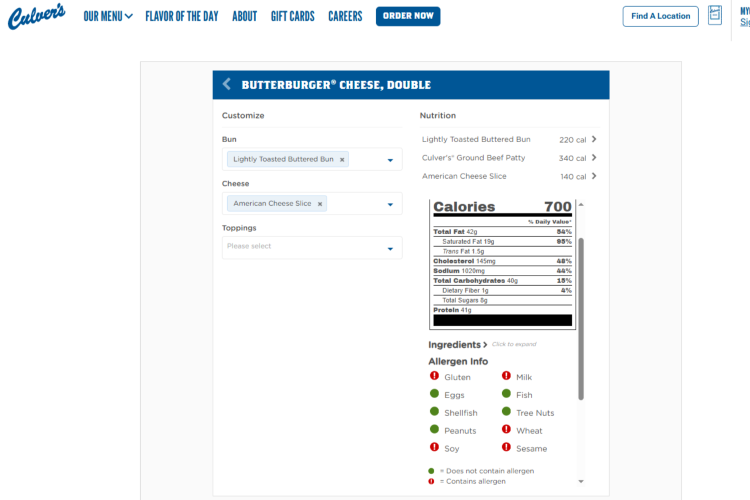Click the Protein 41g row

[x=502, y=310]
